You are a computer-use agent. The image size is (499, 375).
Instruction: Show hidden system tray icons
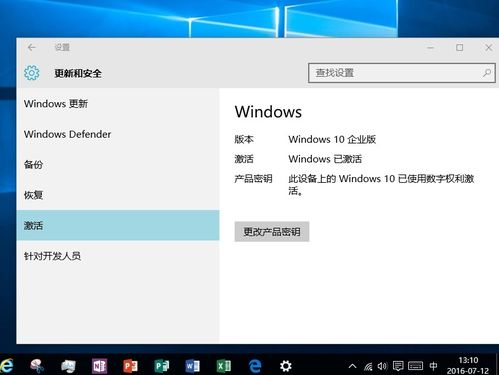pyautogui.click(x=352, y=366)
